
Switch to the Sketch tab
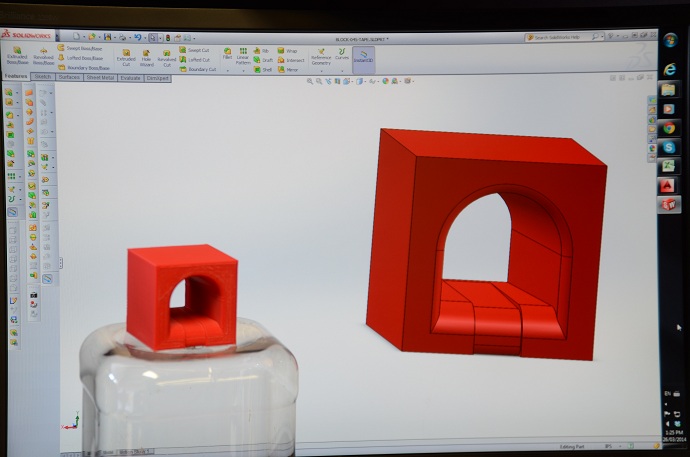click(43, 77)
